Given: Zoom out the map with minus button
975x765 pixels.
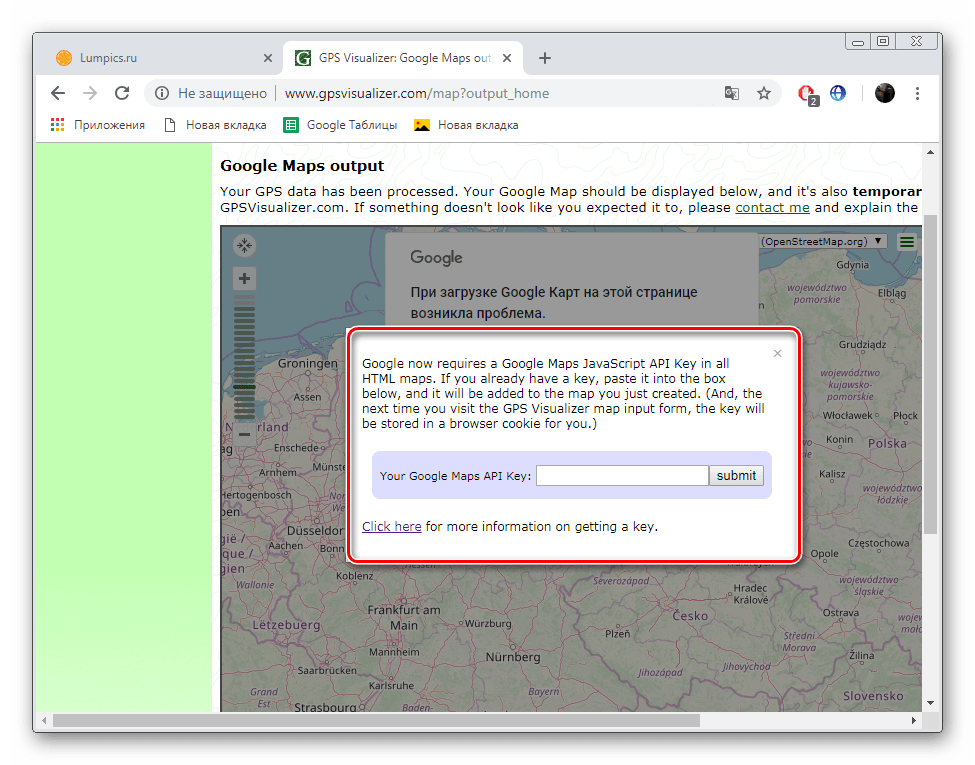Looking at the screenshot, I should pyautogui.click(x=244, y=434).
